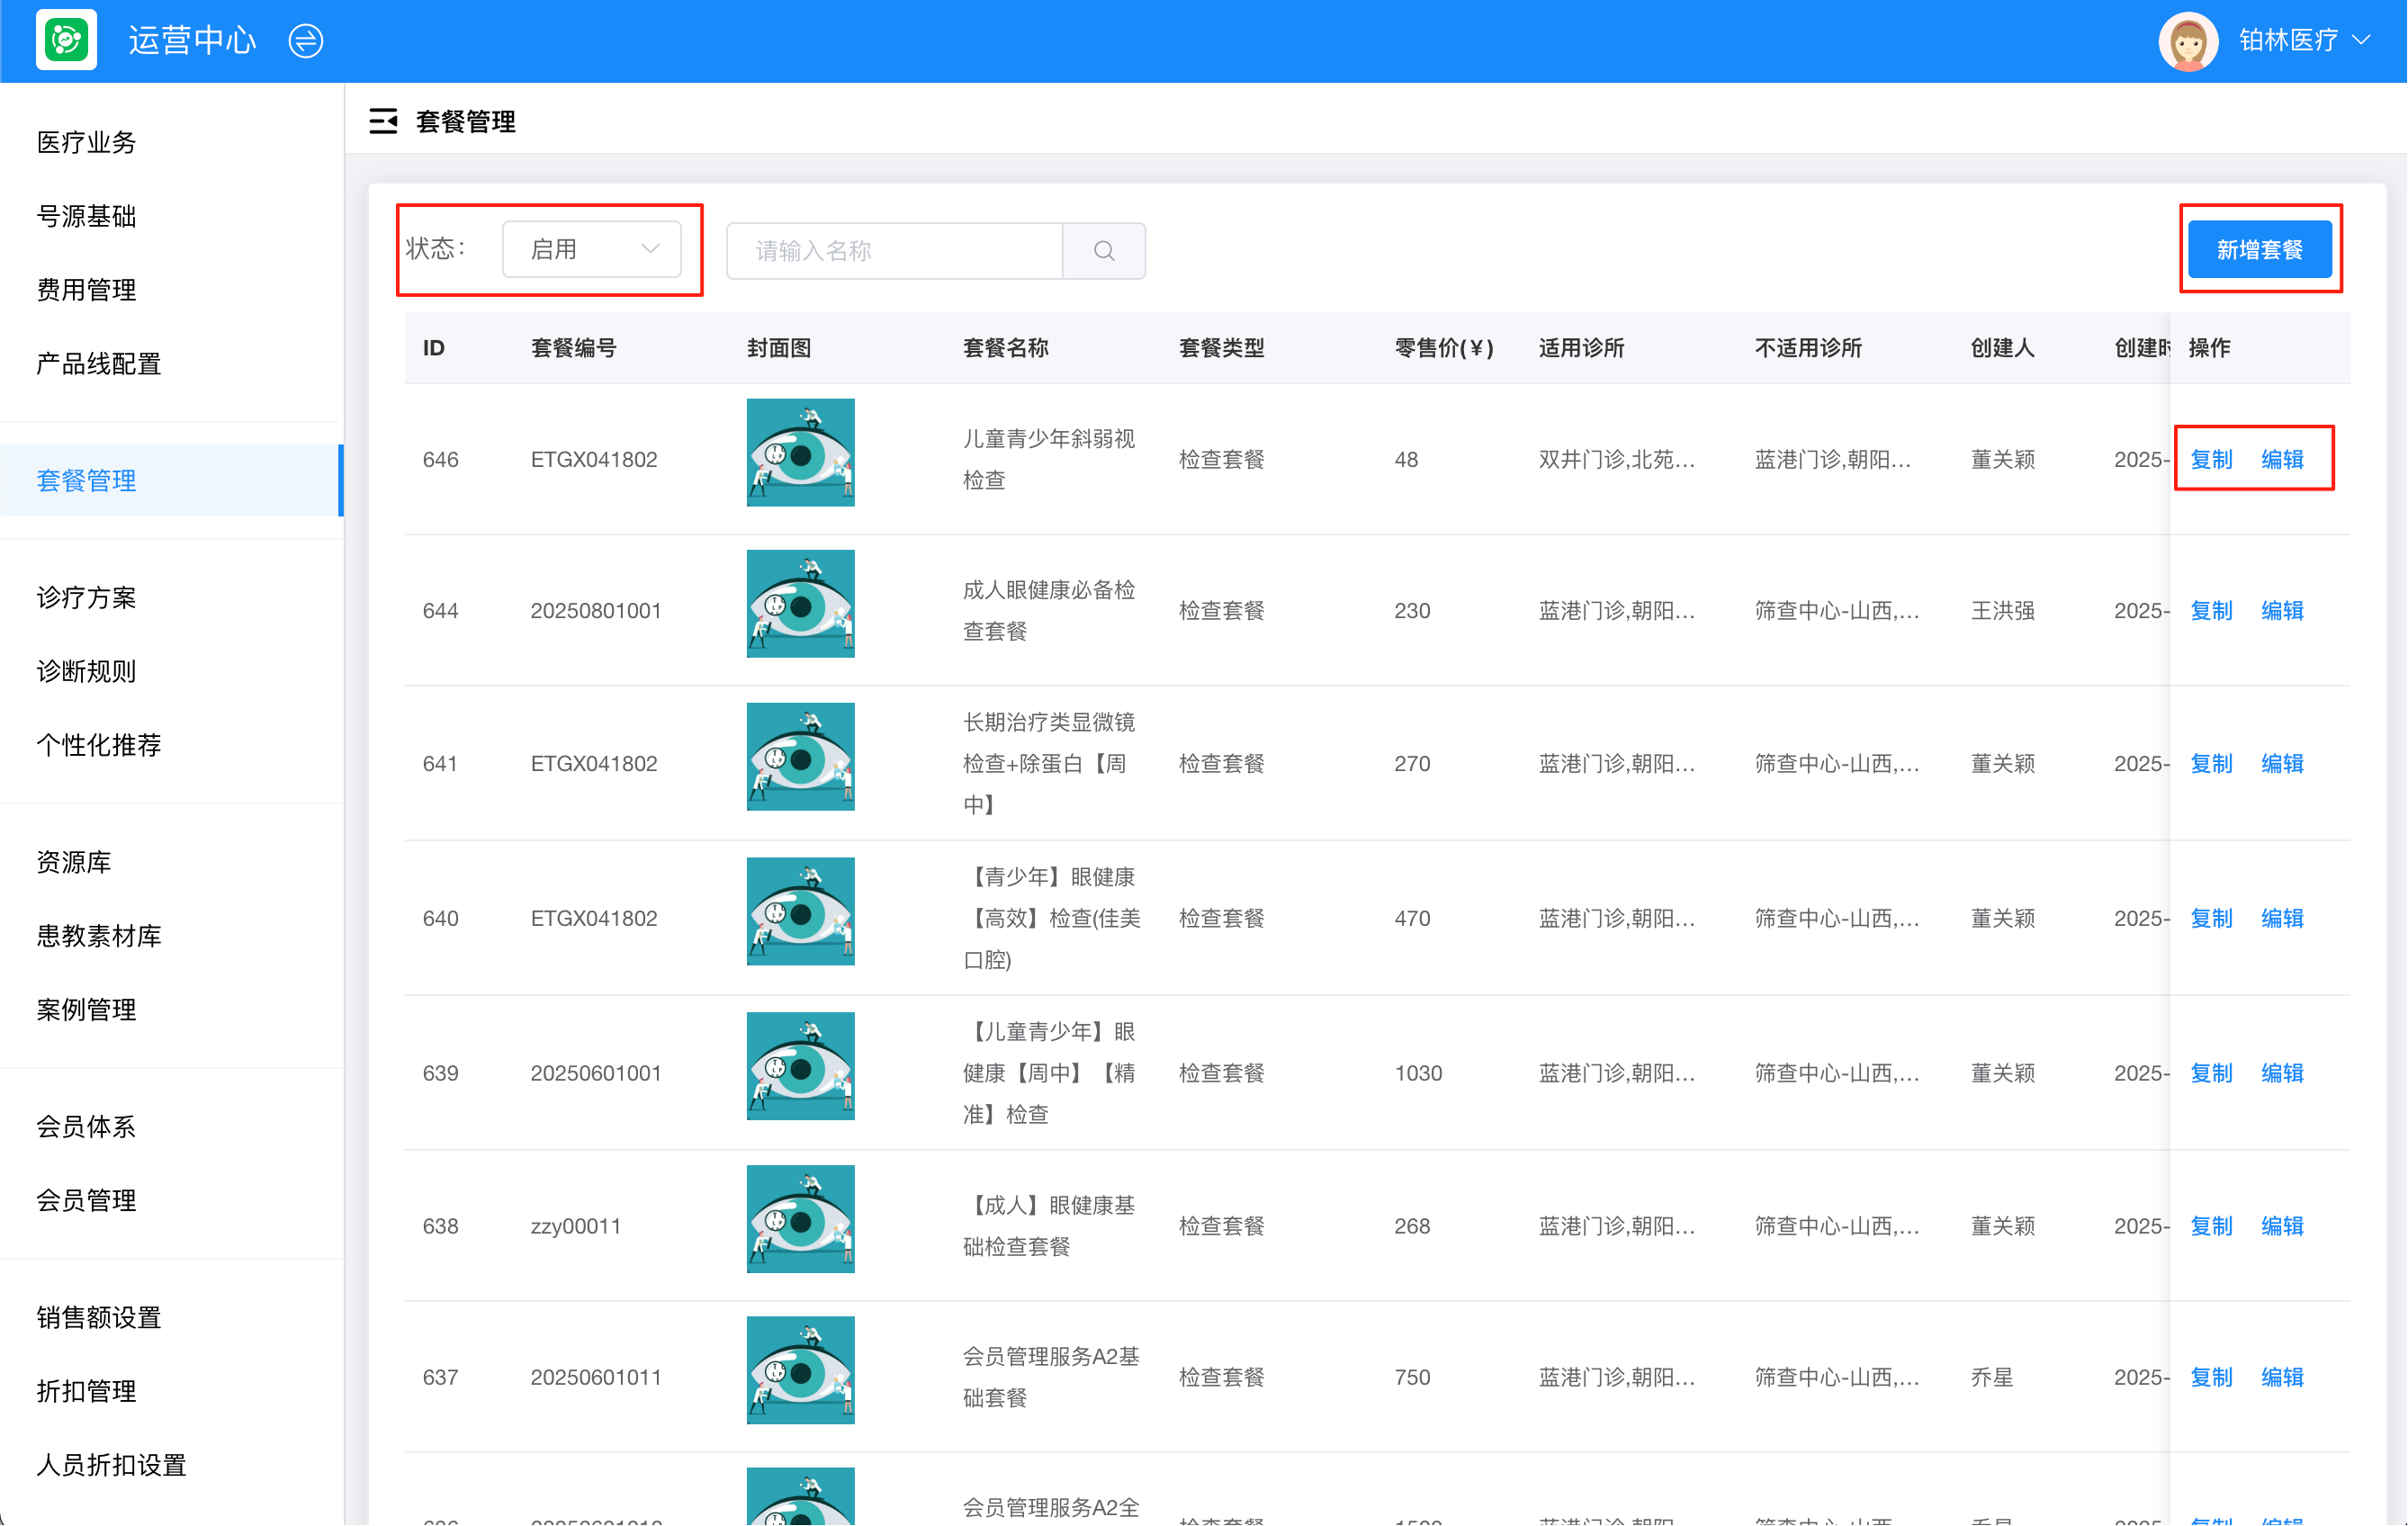2408x1526 pixels.
Task: Toggle sidebar with circle arrow icon
Action: click(305, 41)
